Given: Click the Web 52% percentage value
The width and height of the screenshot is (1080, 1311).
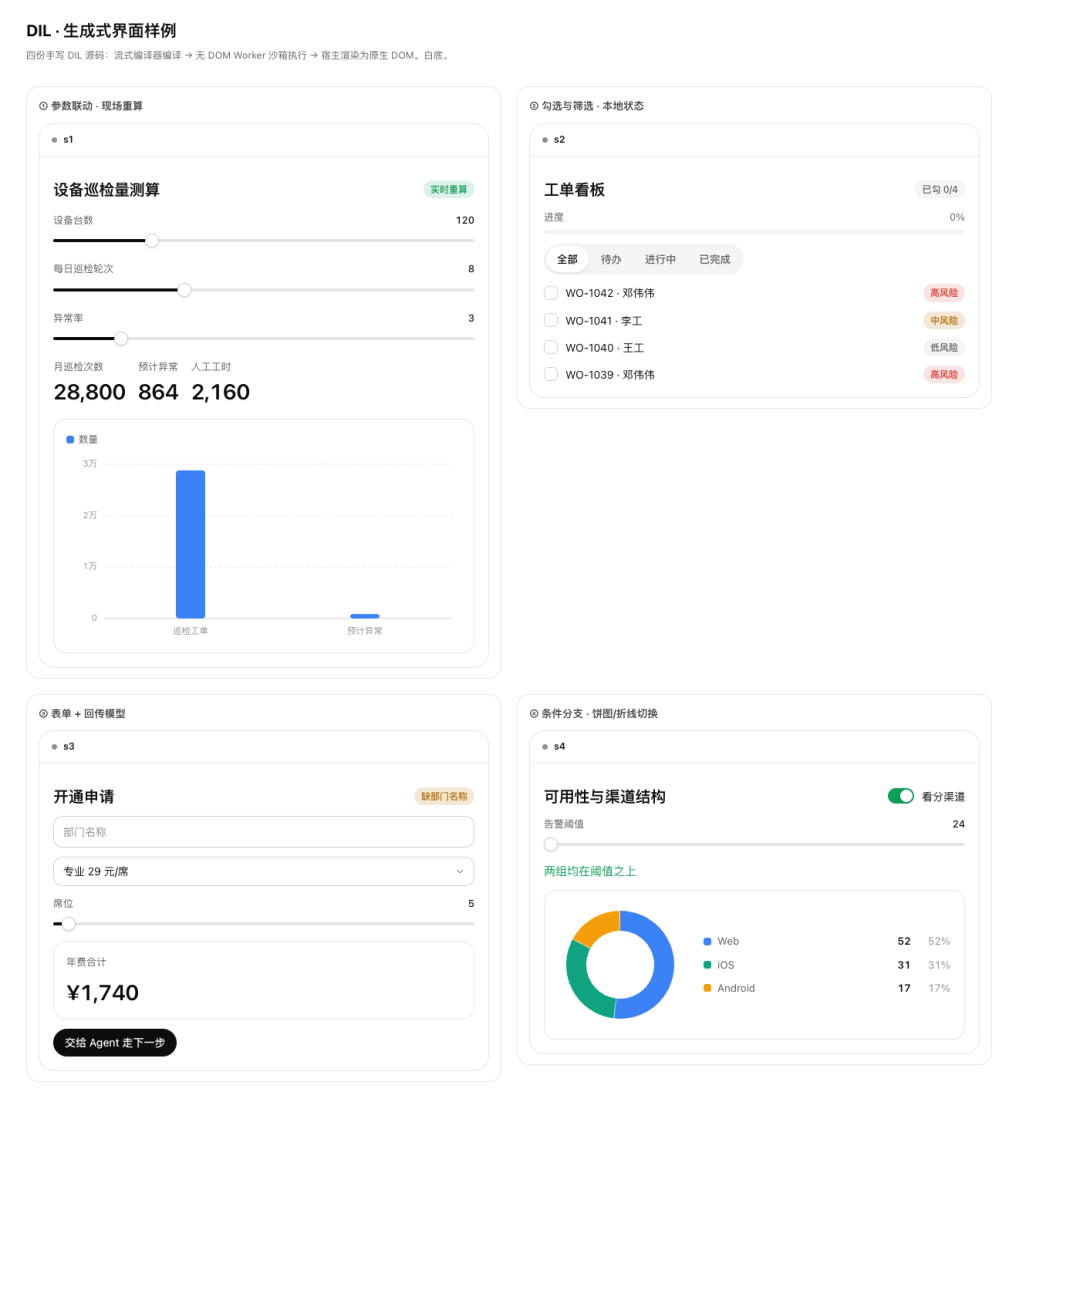Looking at the screenshot, I should [939, 941].
